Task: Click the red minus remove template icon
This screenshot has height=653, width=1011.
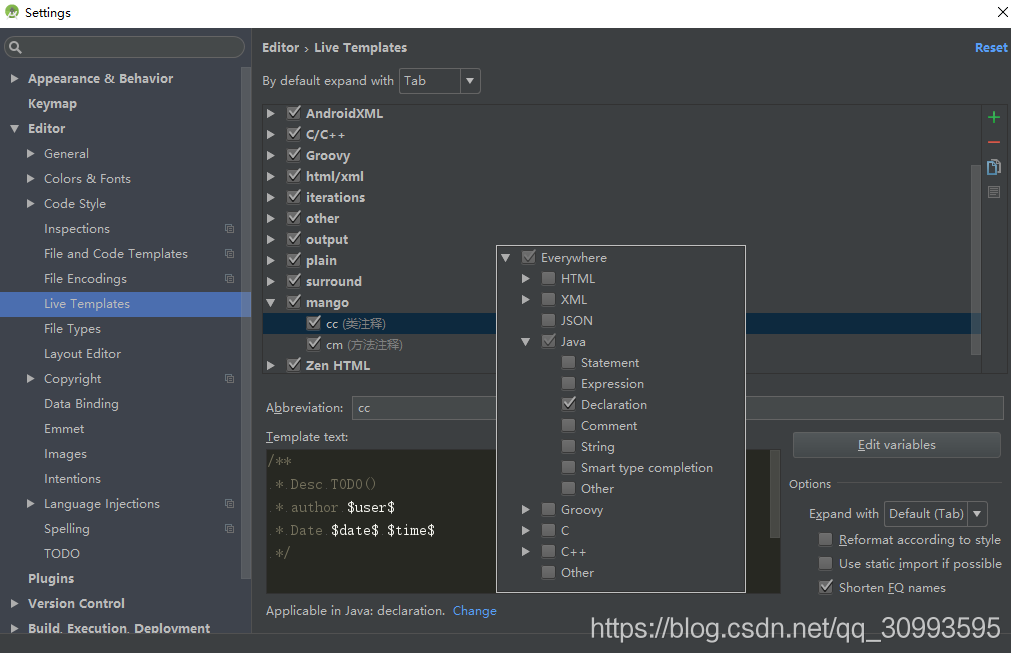Action: pos(994,142)
